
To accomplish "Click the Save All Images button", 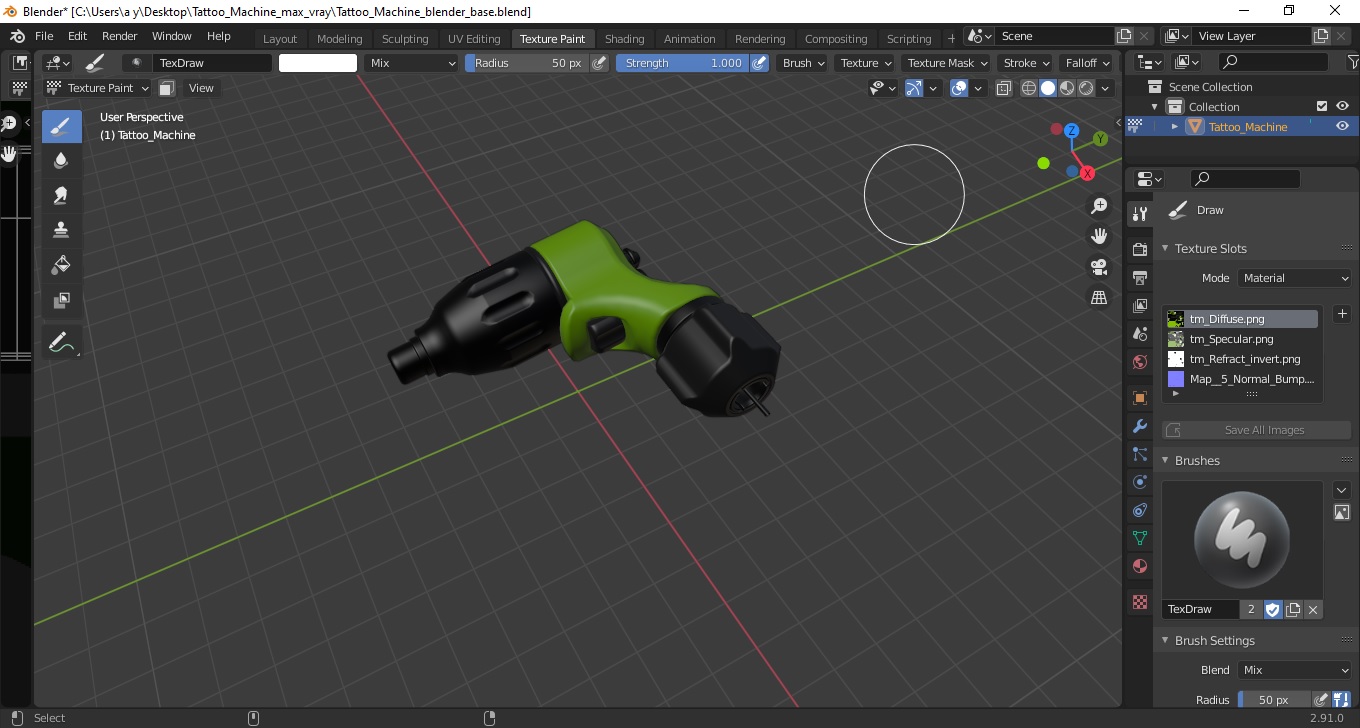I will pos(1257,430).
